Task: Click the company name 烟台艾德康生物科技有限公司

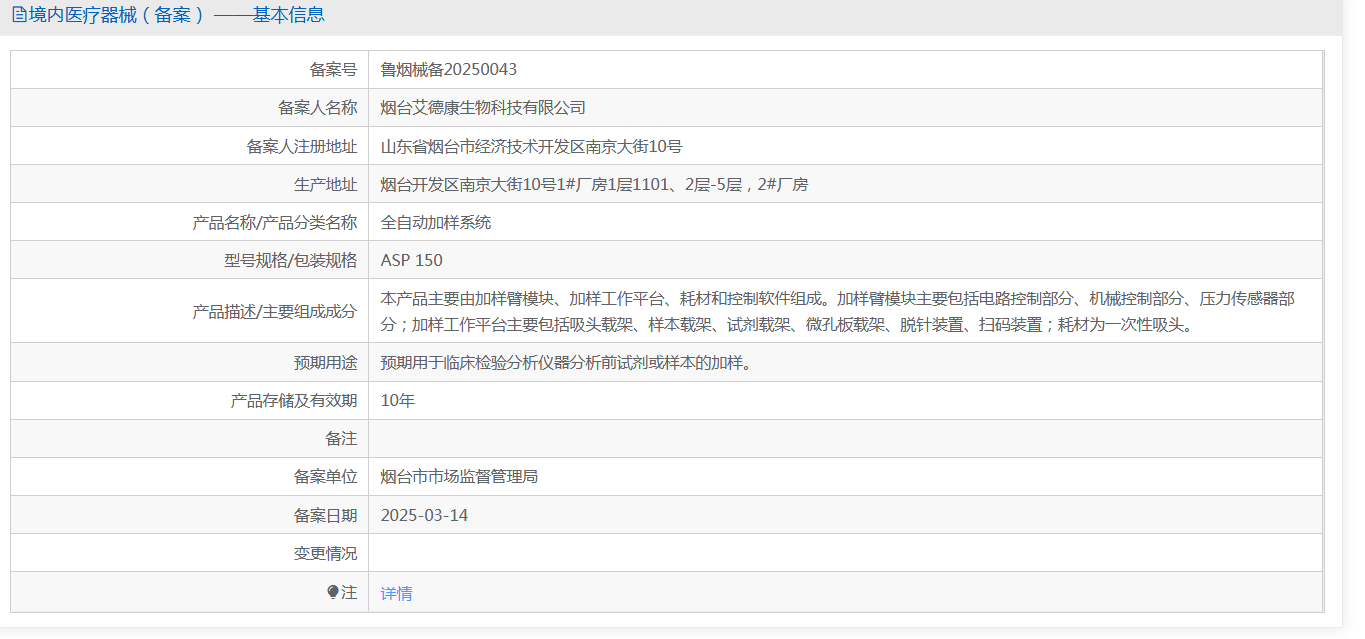Action: (483, 107)
